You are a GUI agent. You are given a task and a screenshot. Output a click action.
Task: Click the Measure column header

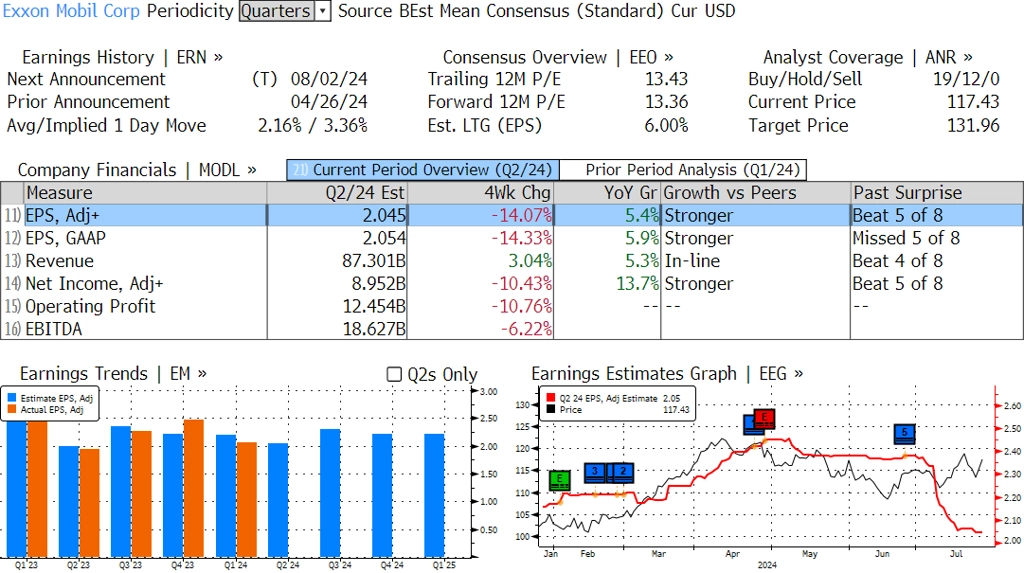point(145,193)
